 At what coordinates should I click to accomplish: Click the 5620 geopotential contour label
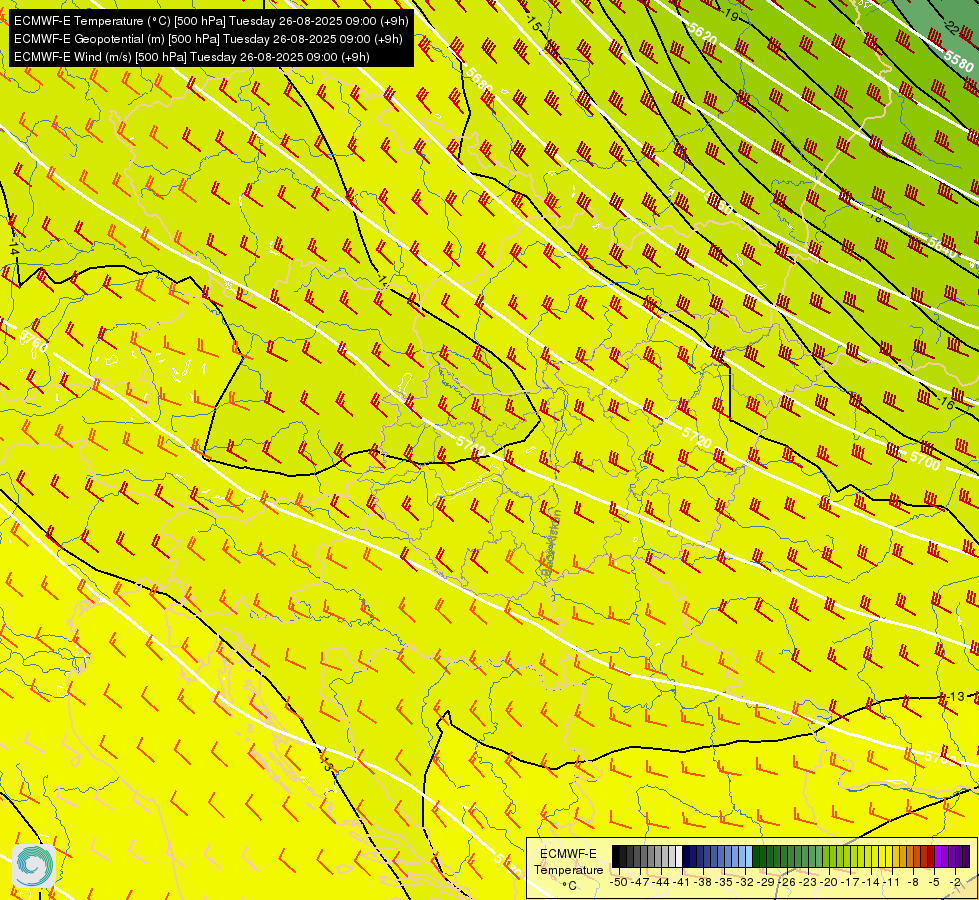click(x=703, y=33)
